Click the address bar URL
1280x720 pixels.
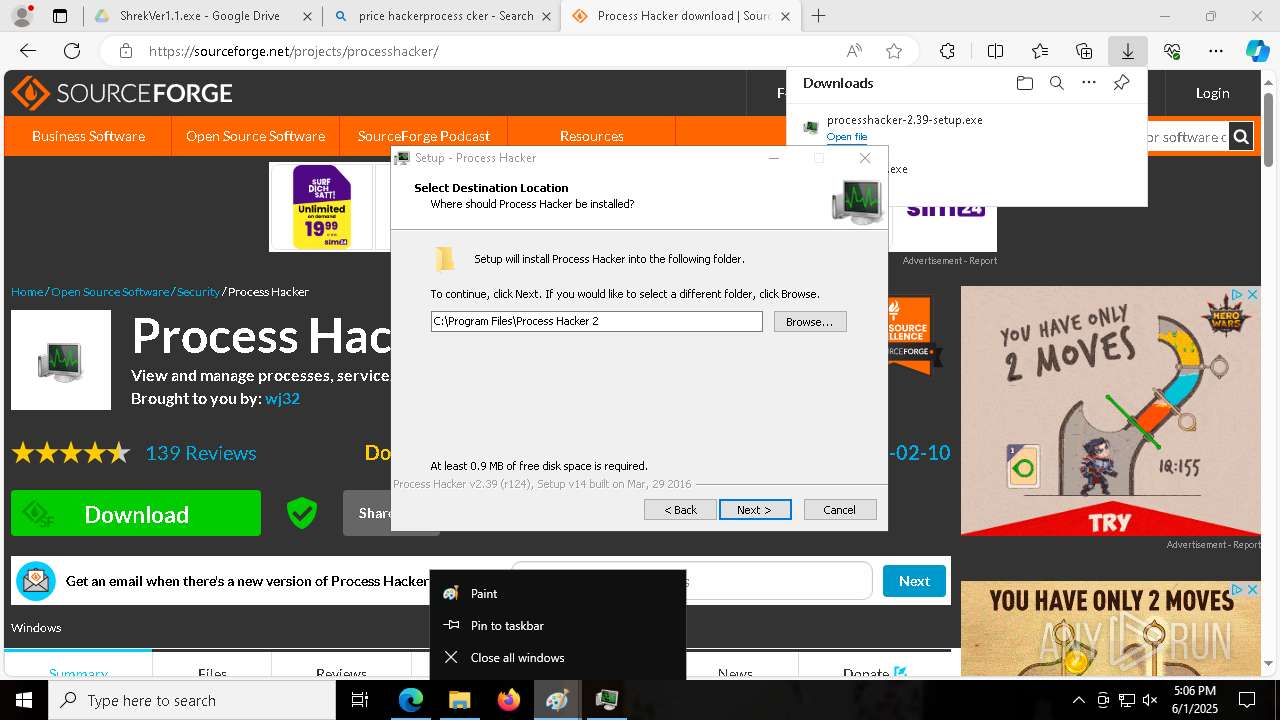(x=294, y=51)
